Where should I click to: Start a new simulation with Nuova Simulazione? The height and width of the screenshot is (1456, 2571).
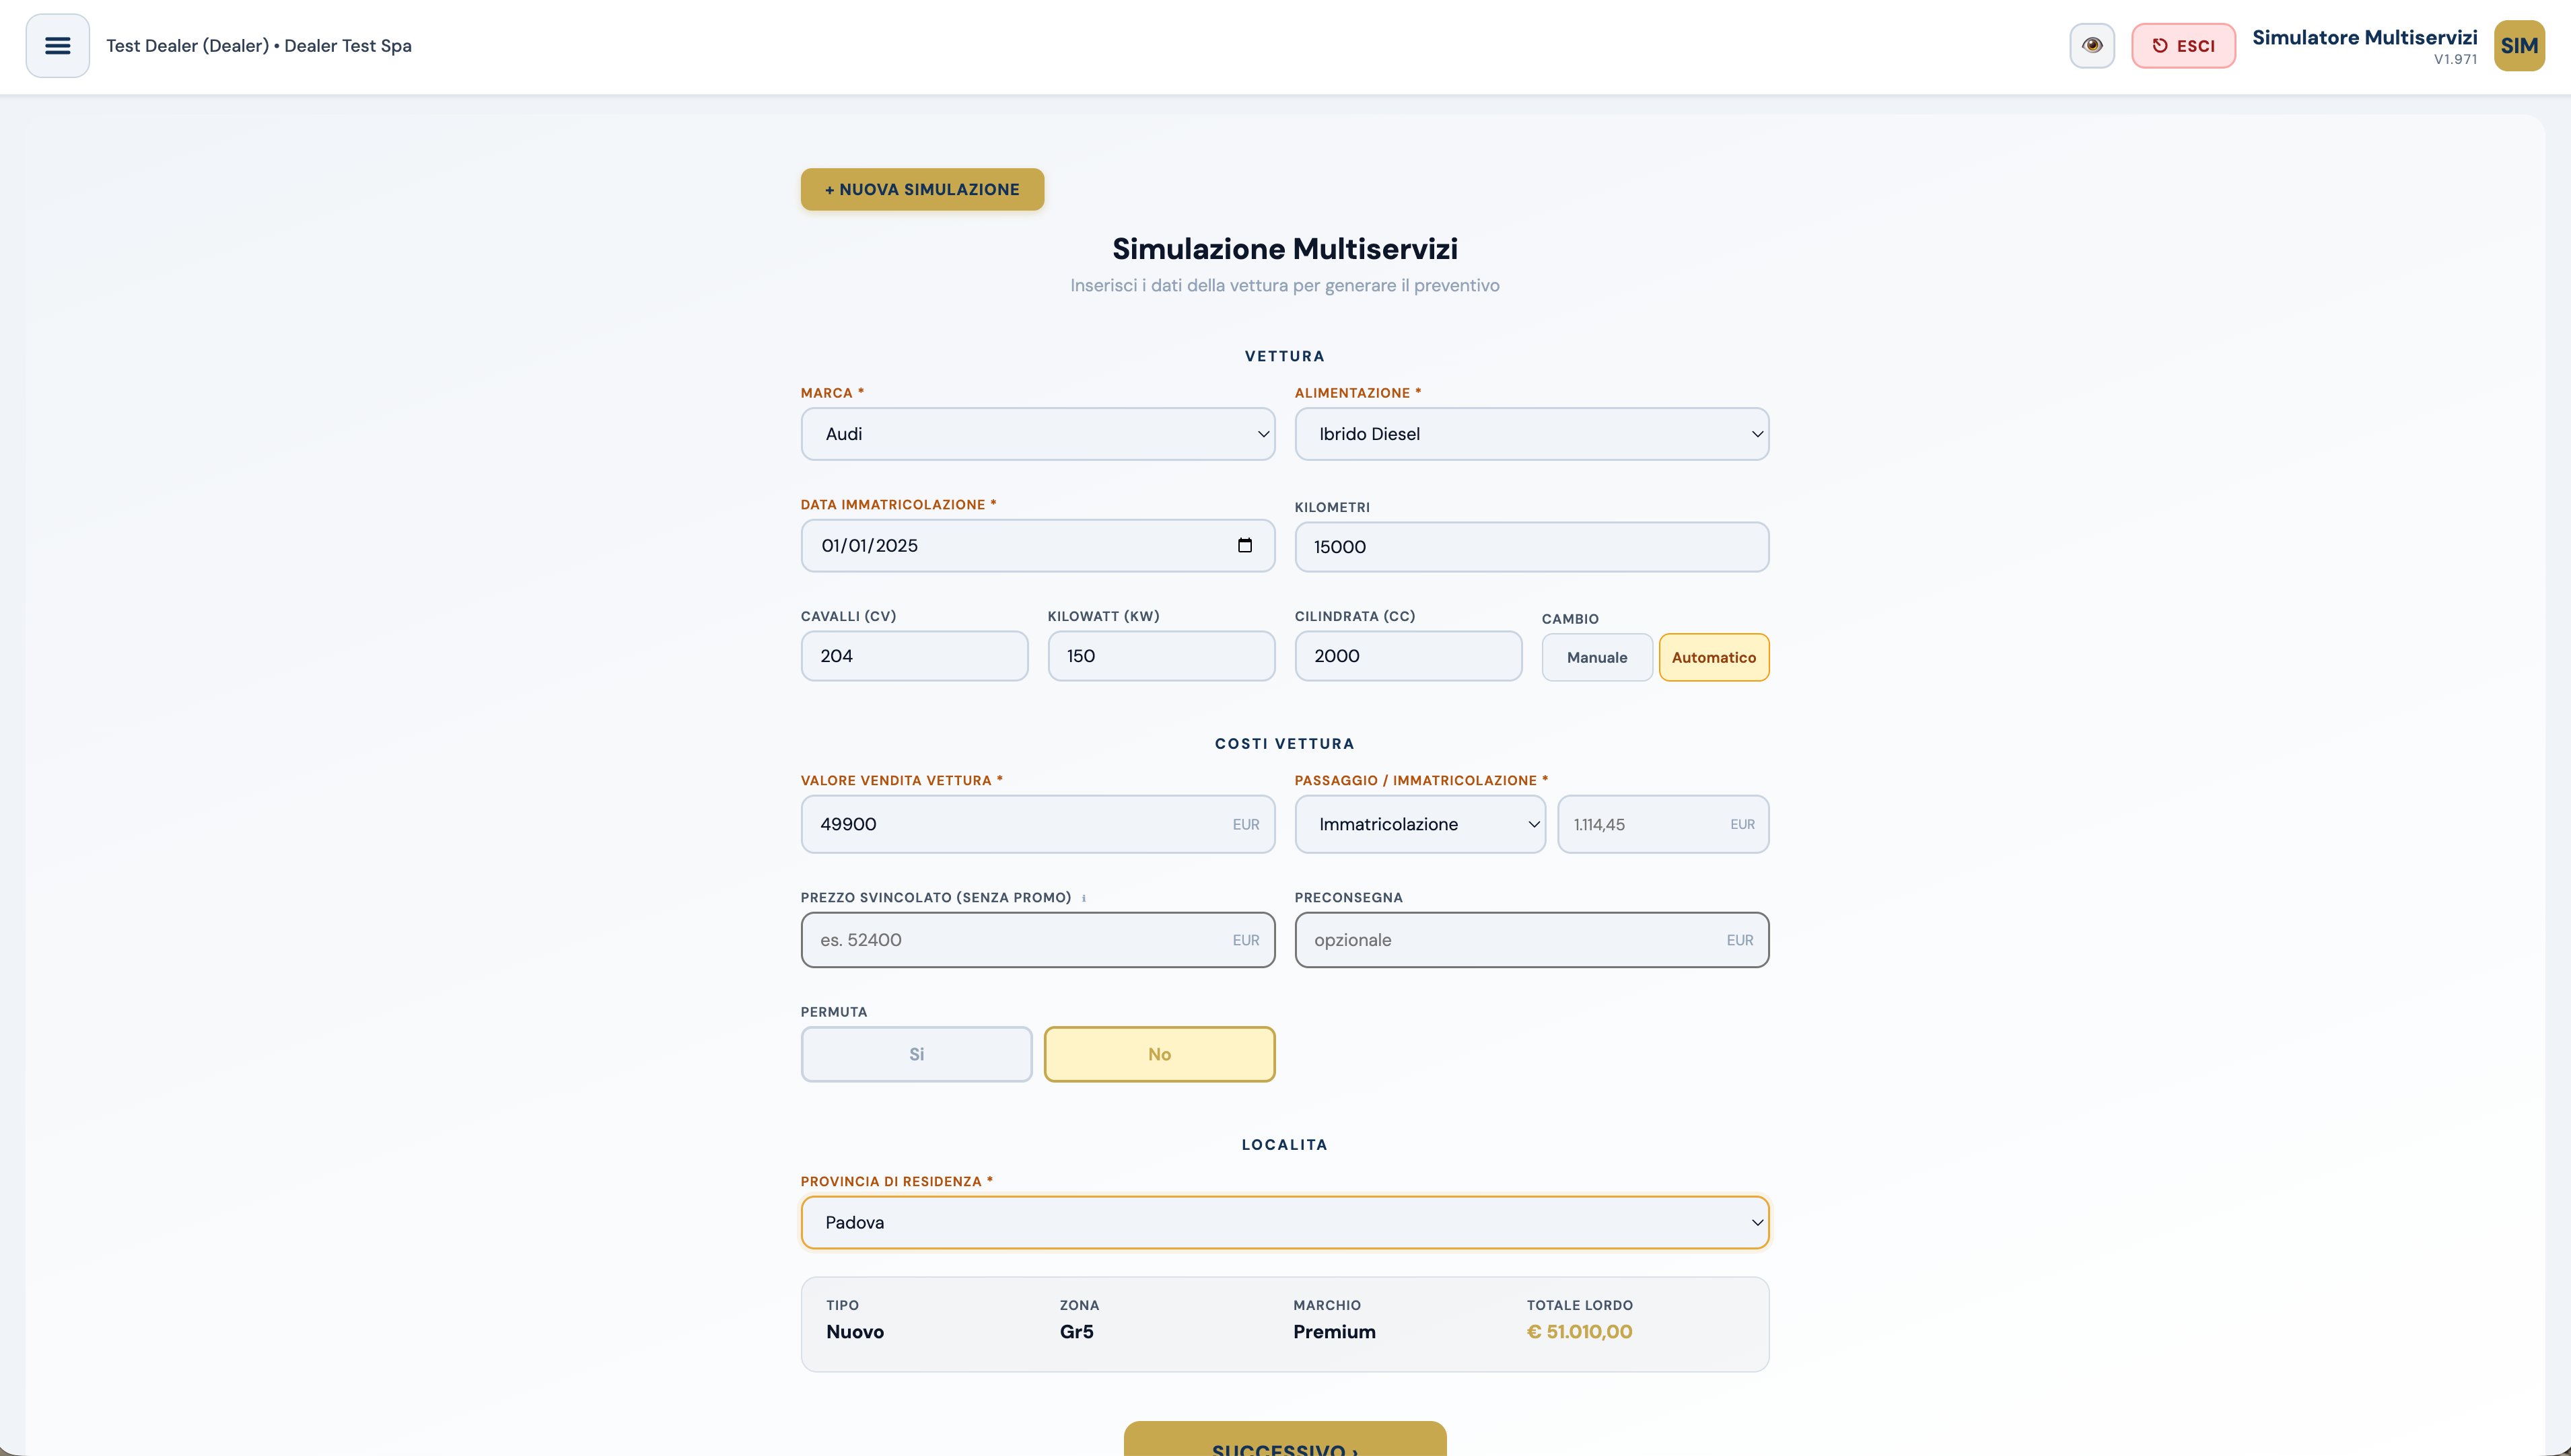point(922,189)
